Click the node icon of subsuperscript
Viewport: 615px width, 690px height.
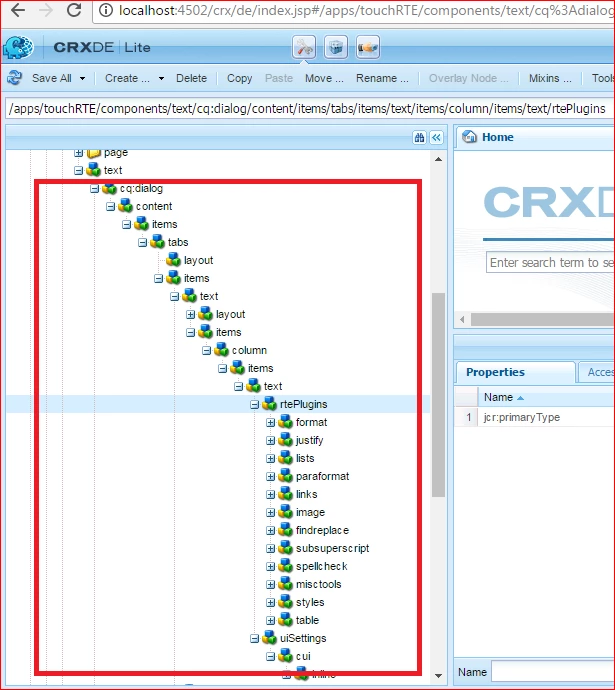285,548
